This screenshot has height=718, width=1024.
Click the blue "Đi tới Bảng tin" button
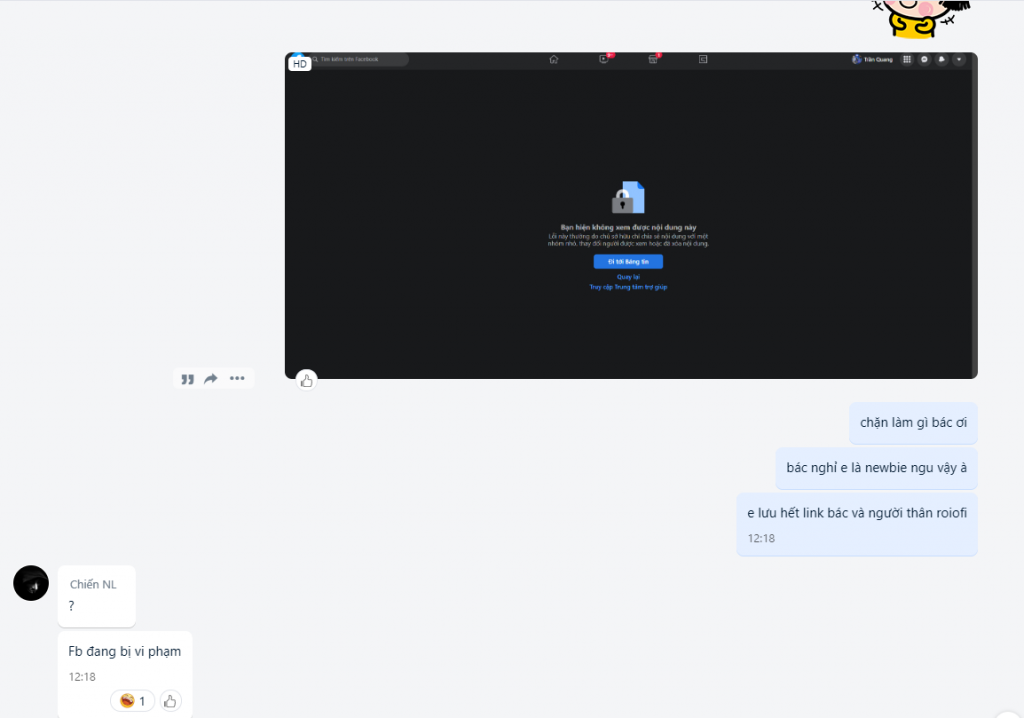(x=628, y=261)
